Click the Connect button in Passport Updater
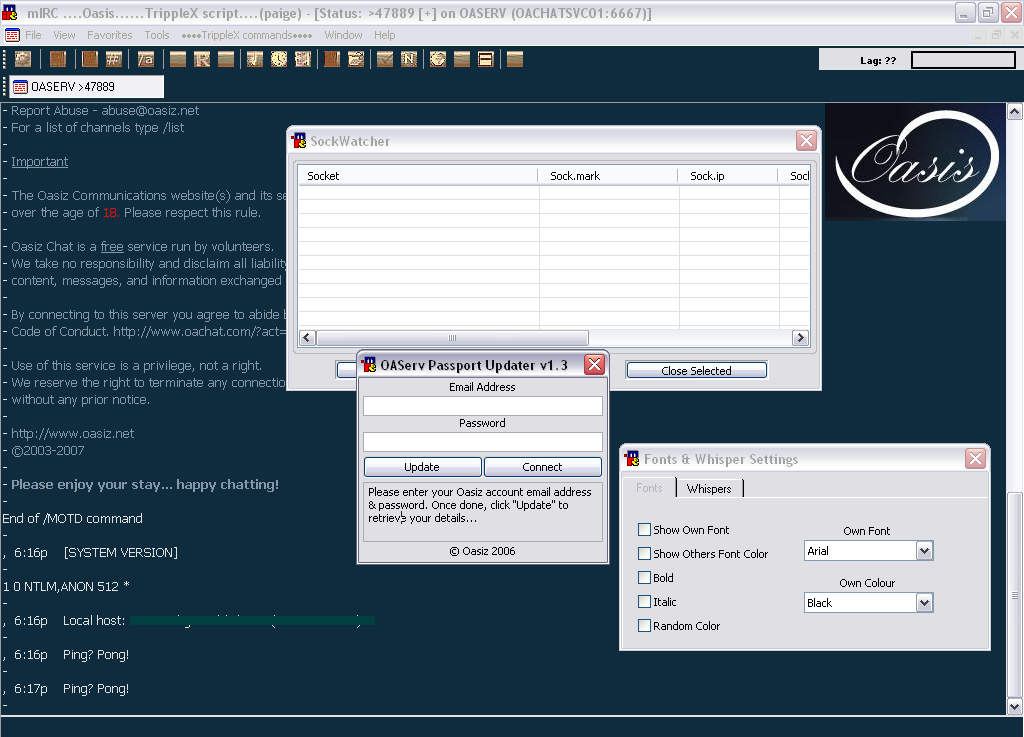Image resolution: width=1024 pixels, height=737 pixels. pyautogui.click(x=542, y=467)
